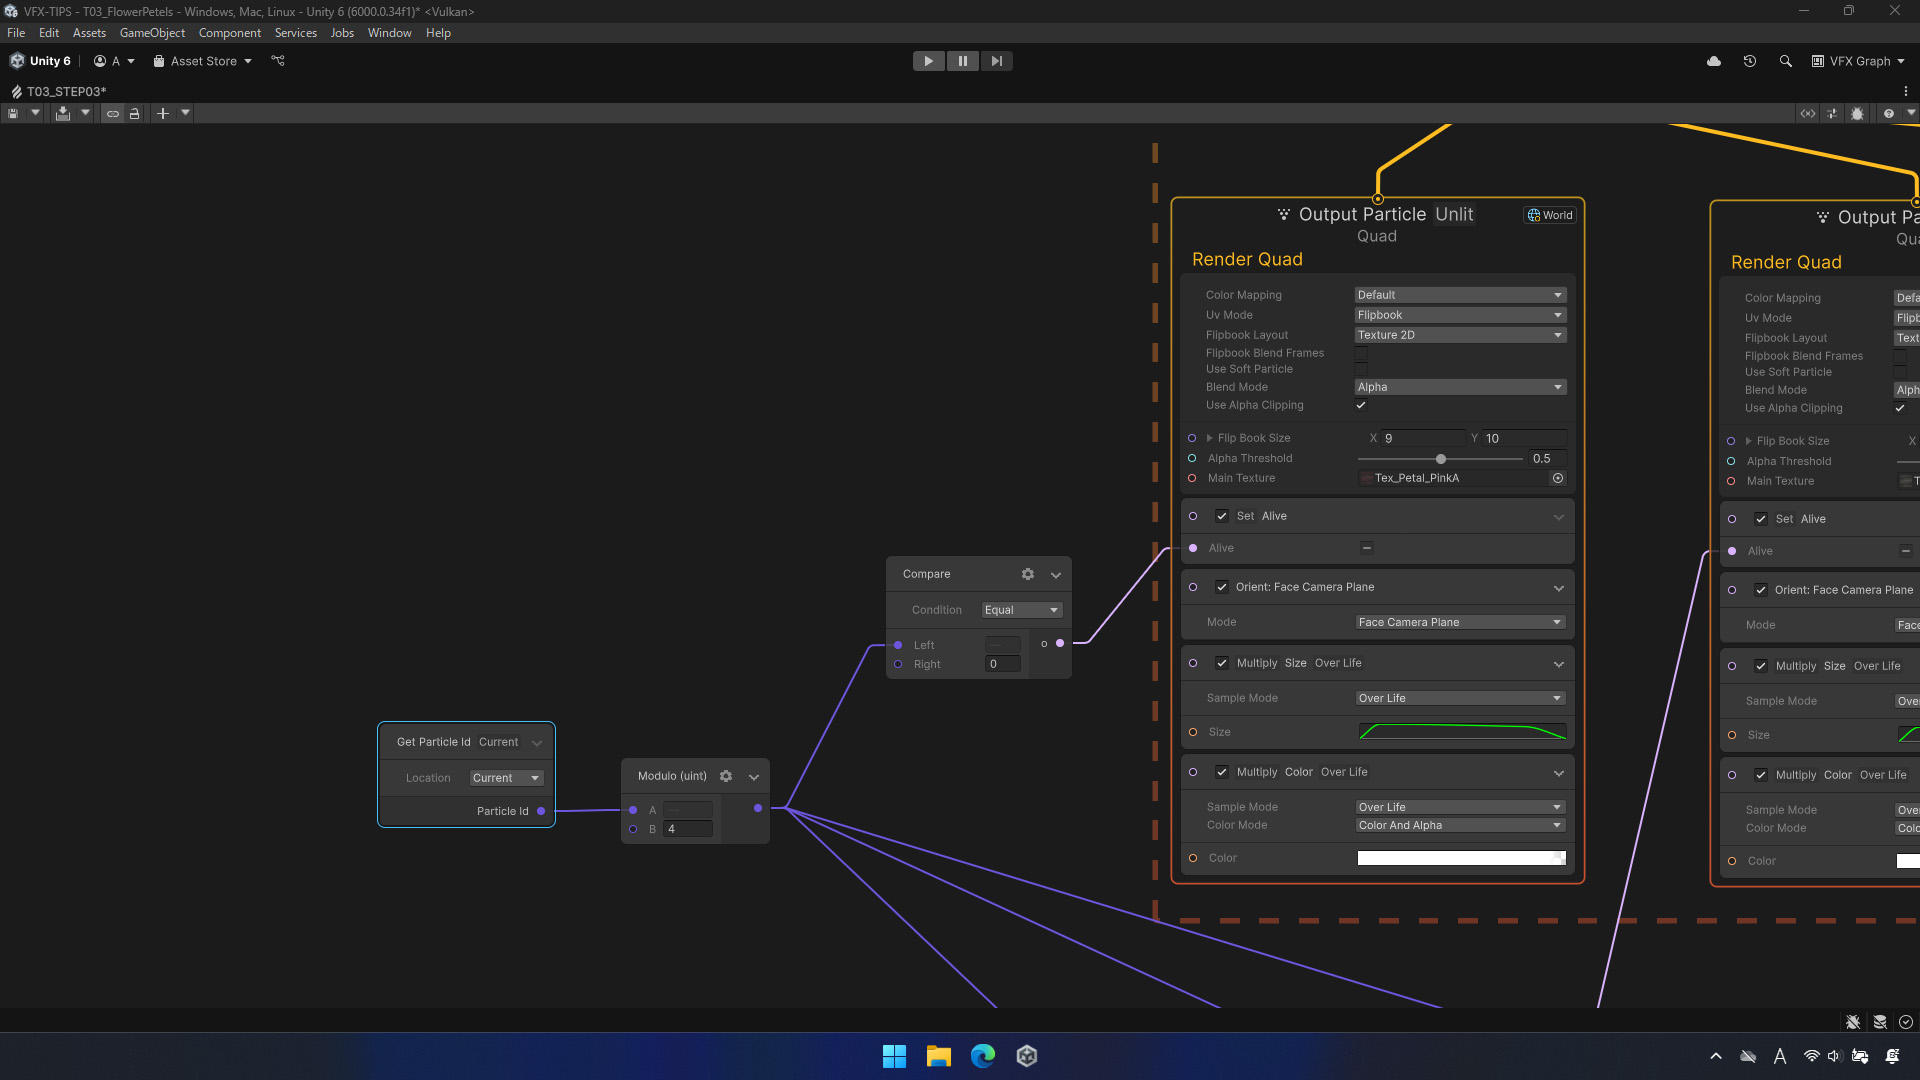Click the Asset Store button
The height and width of the screenshot is (1080, 1920).
[x=203, y=61]
